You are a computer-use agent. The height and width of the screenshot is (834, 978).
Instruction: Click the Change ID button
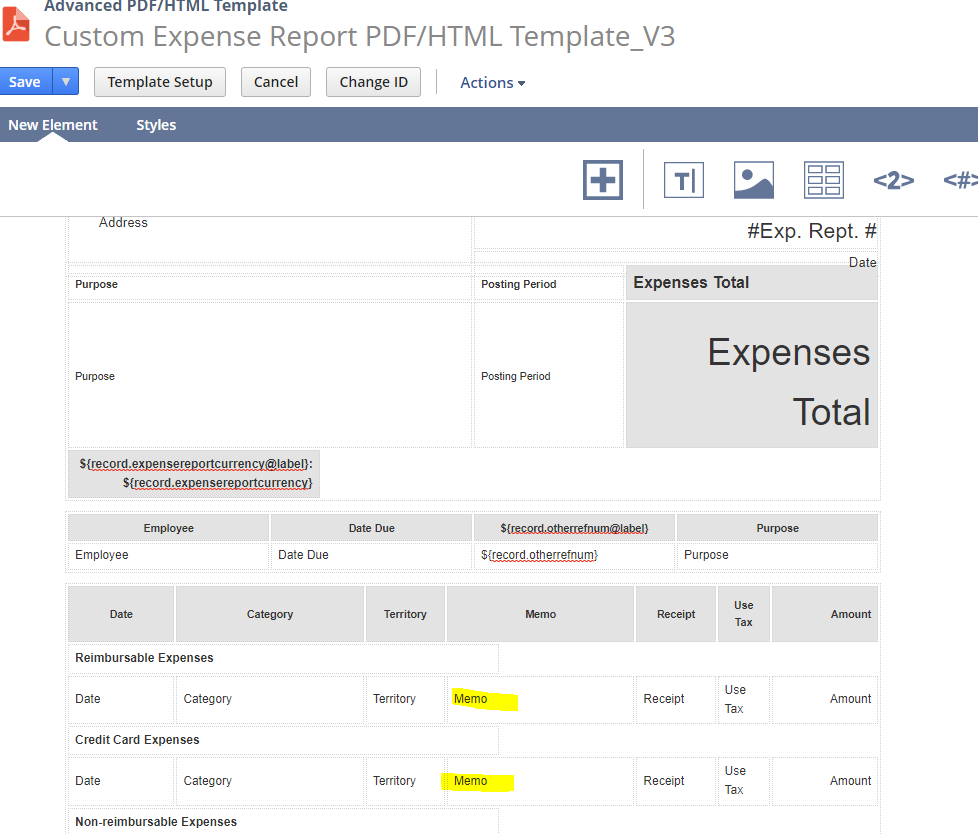[373, 81]
